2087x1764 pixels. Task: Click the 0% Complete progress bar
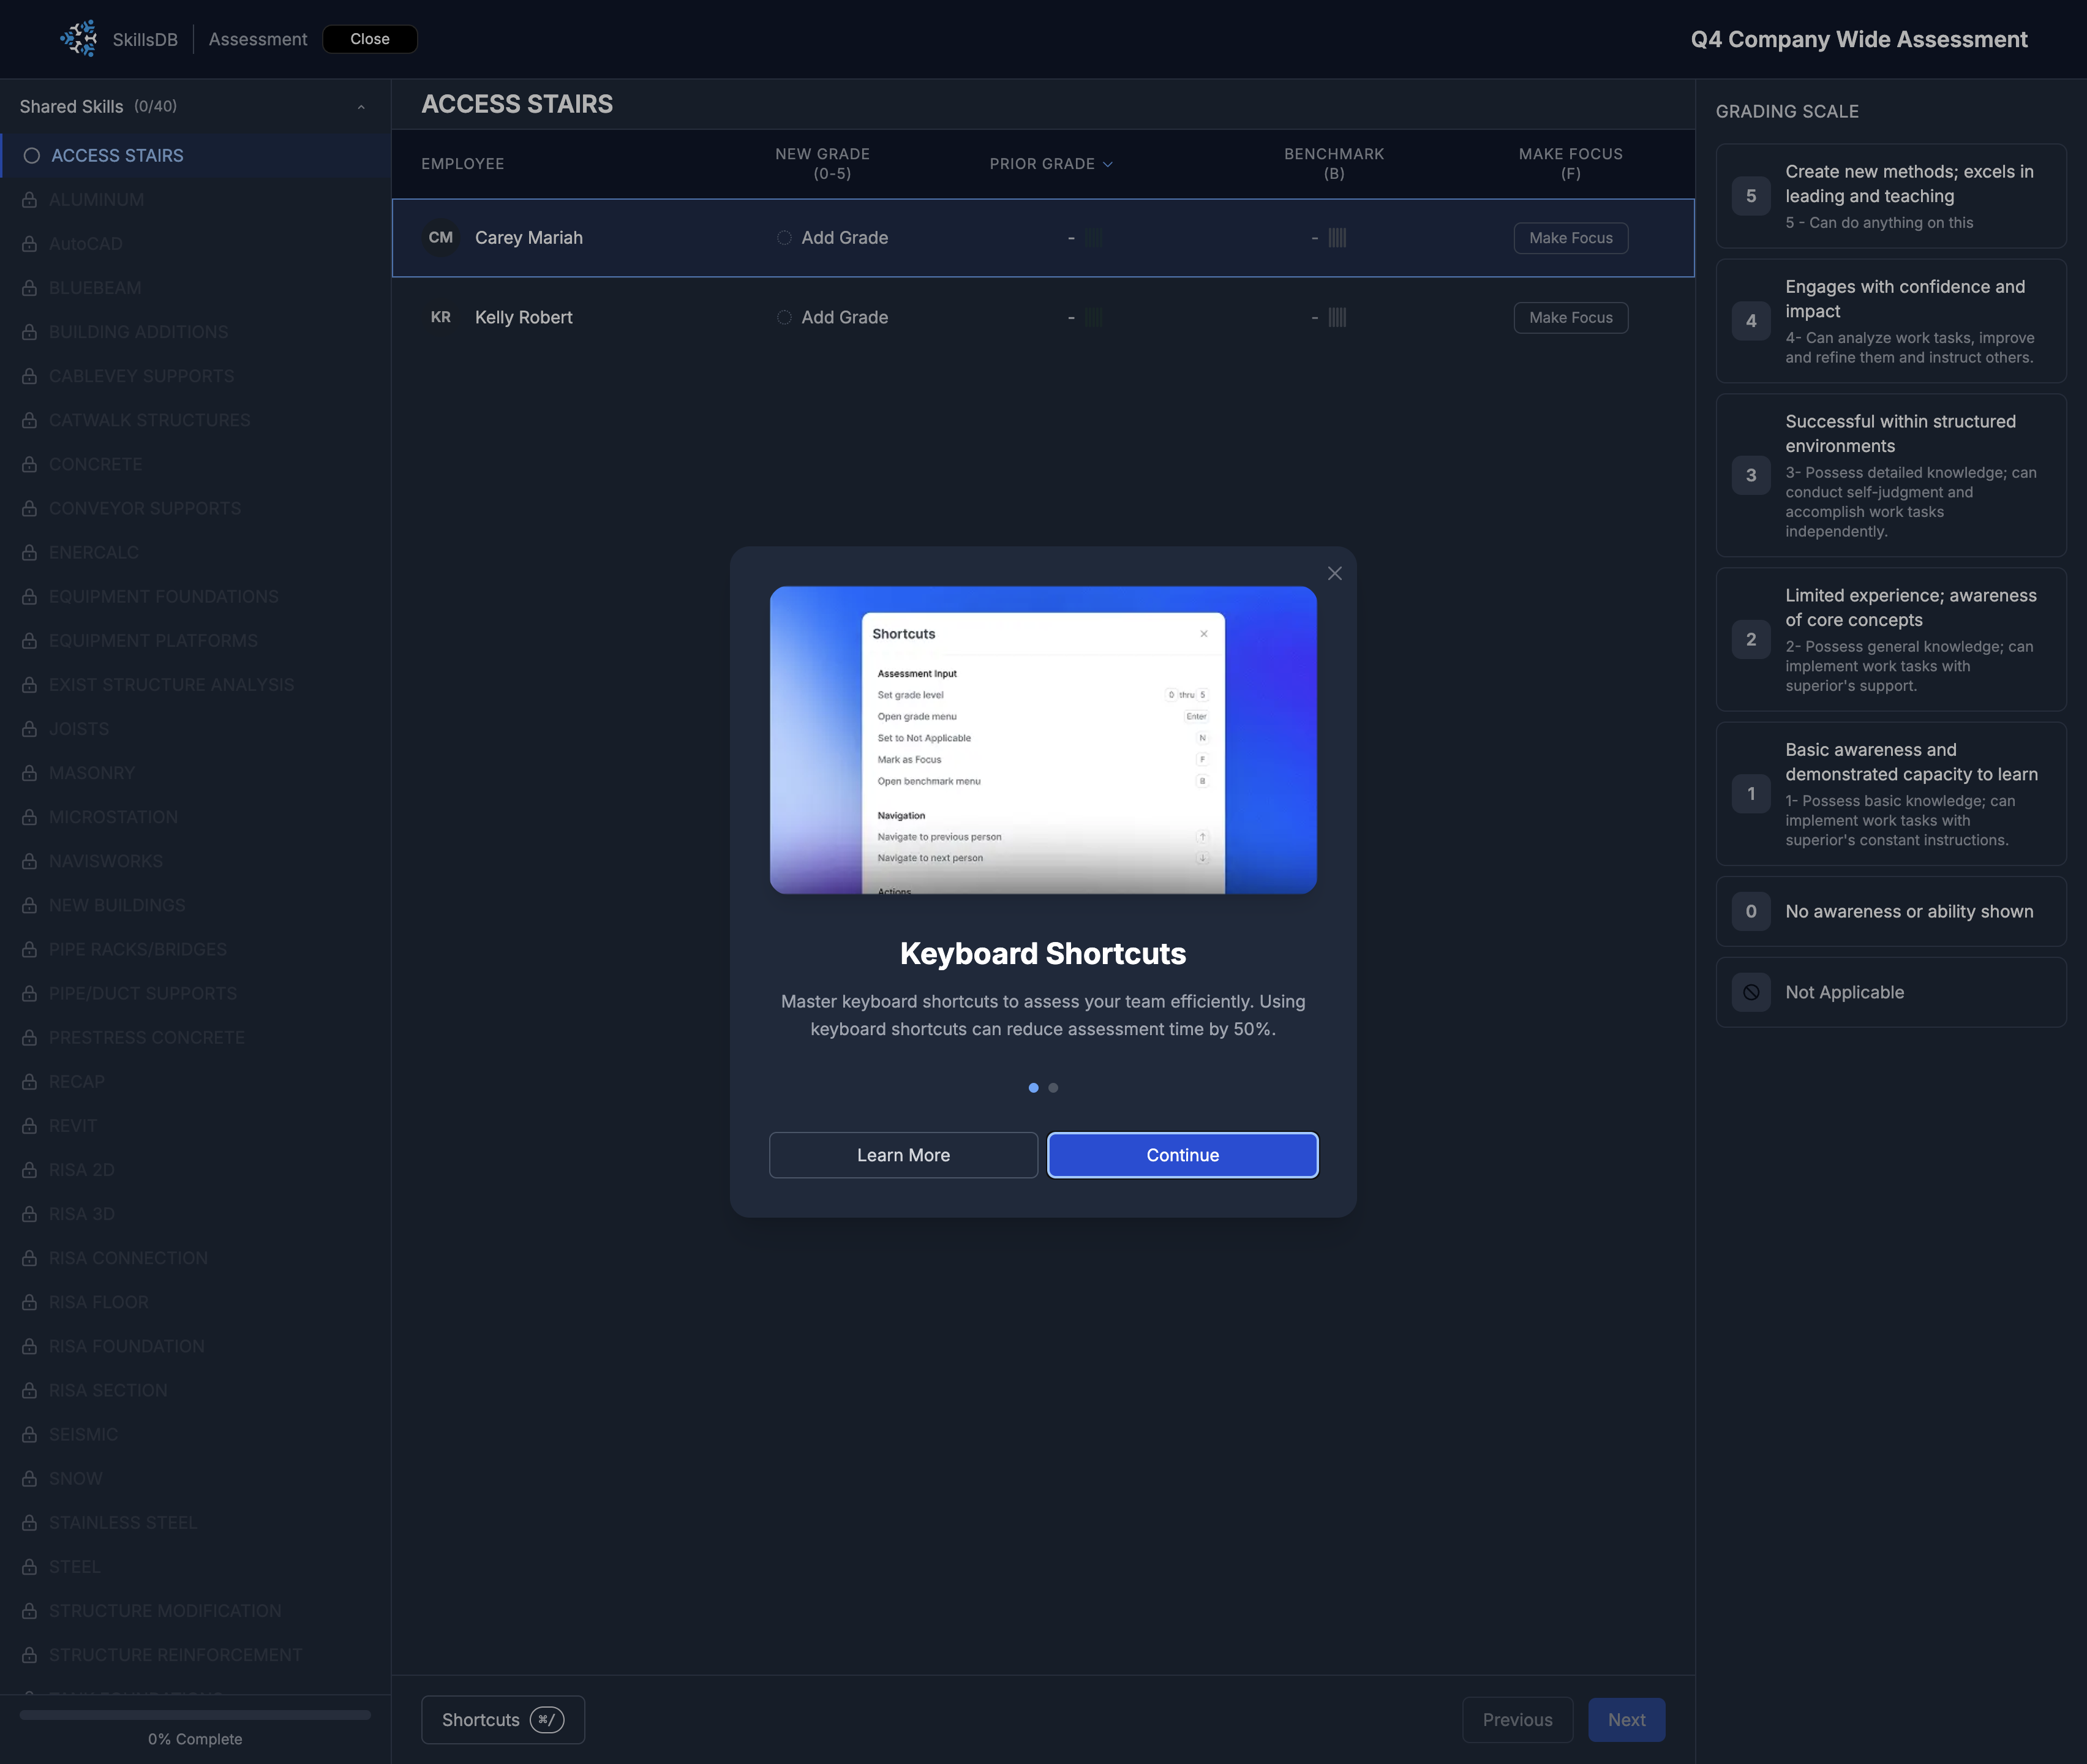195,1715
